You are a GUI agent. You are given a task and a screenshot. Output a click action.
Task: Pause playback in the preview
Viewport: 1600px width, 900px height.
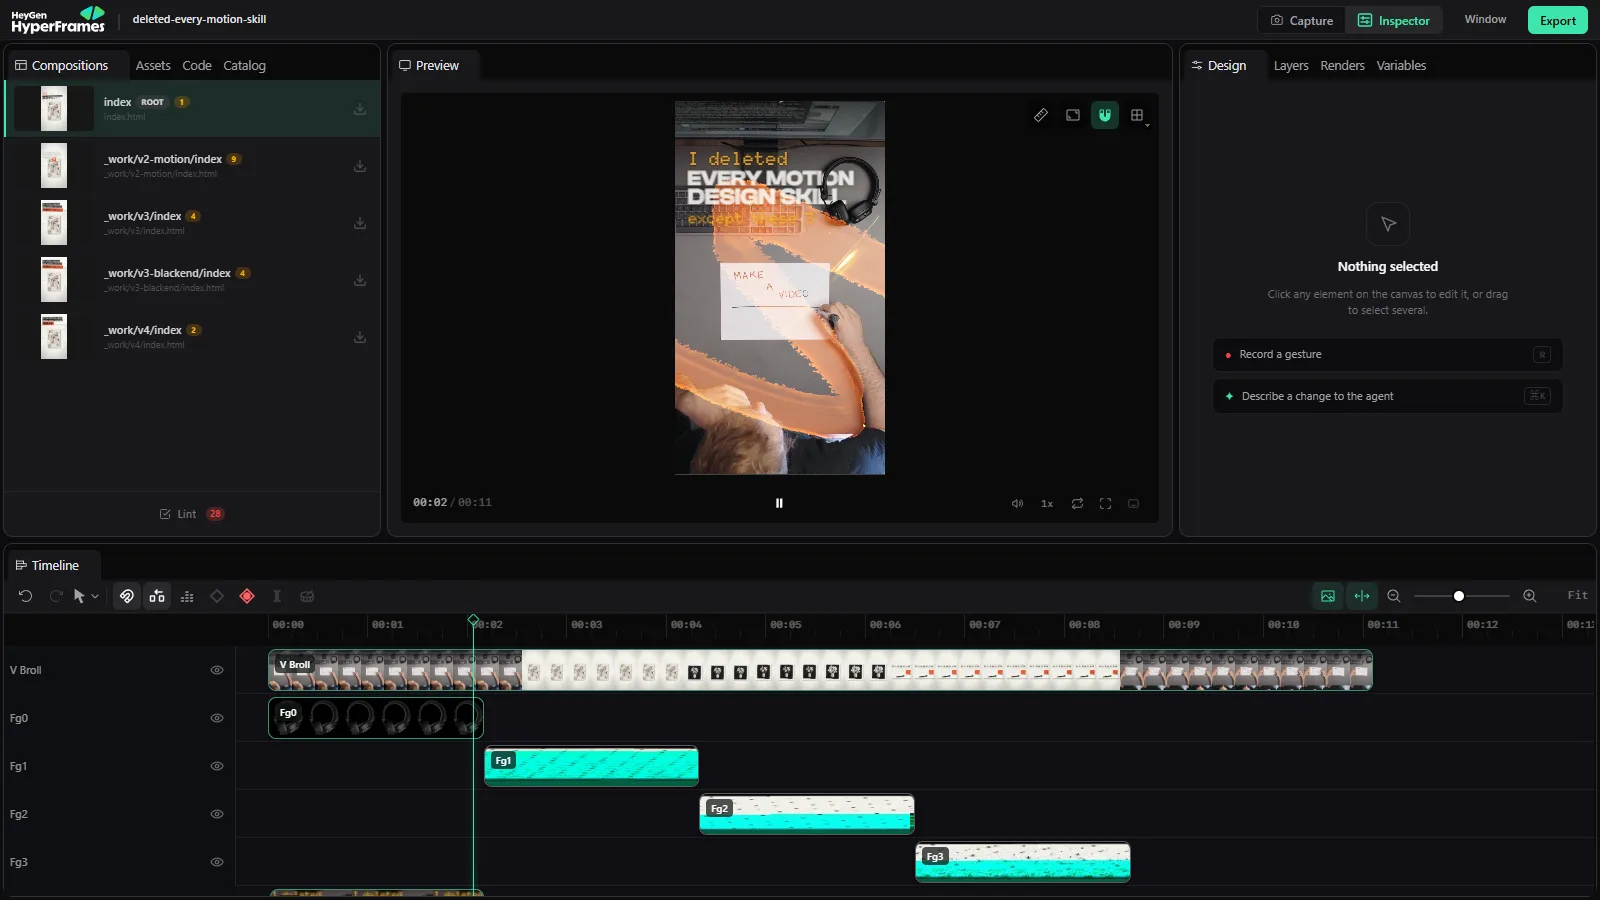click(779, 503)
